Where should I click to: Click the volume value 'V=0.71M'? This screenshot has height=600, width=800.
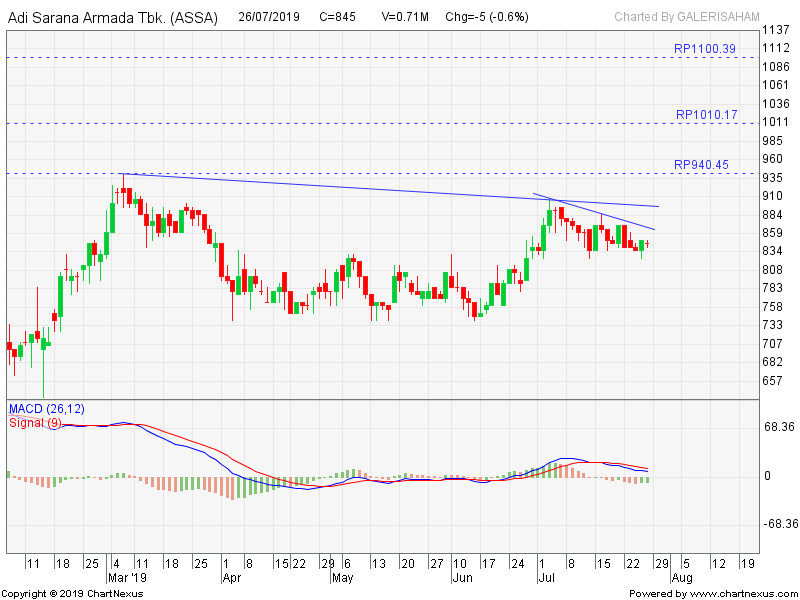point(405,17)
